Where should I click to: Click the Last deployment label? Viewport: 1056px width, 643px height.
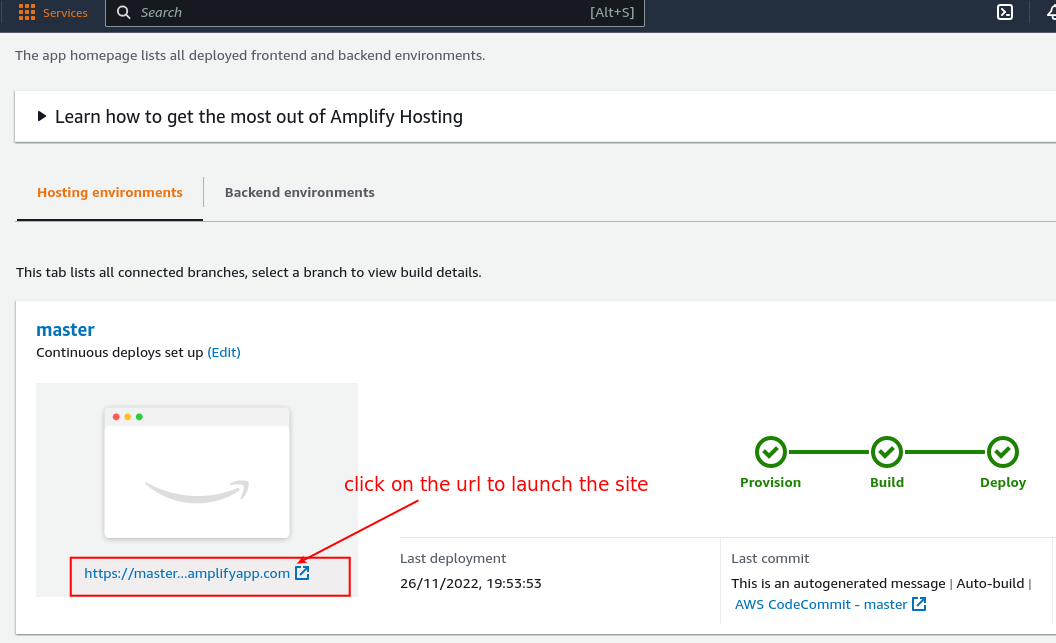coord(453,558)
